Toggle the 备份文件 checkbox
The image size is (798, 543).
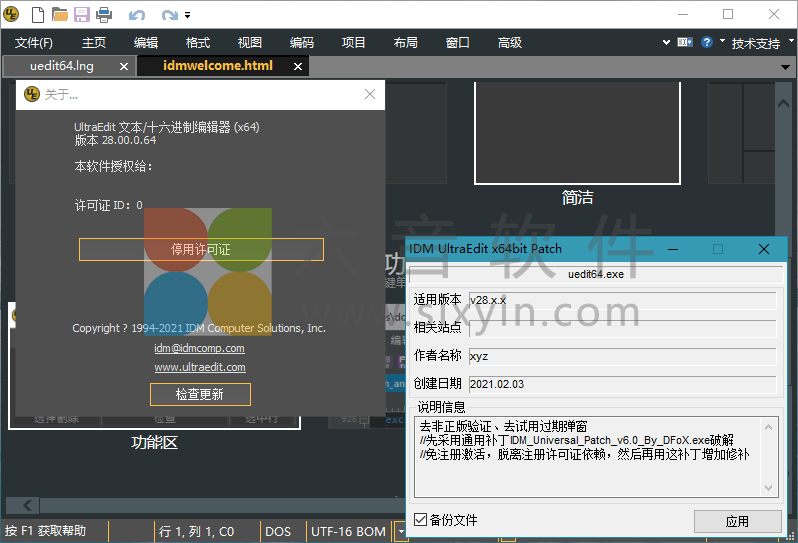420,520
